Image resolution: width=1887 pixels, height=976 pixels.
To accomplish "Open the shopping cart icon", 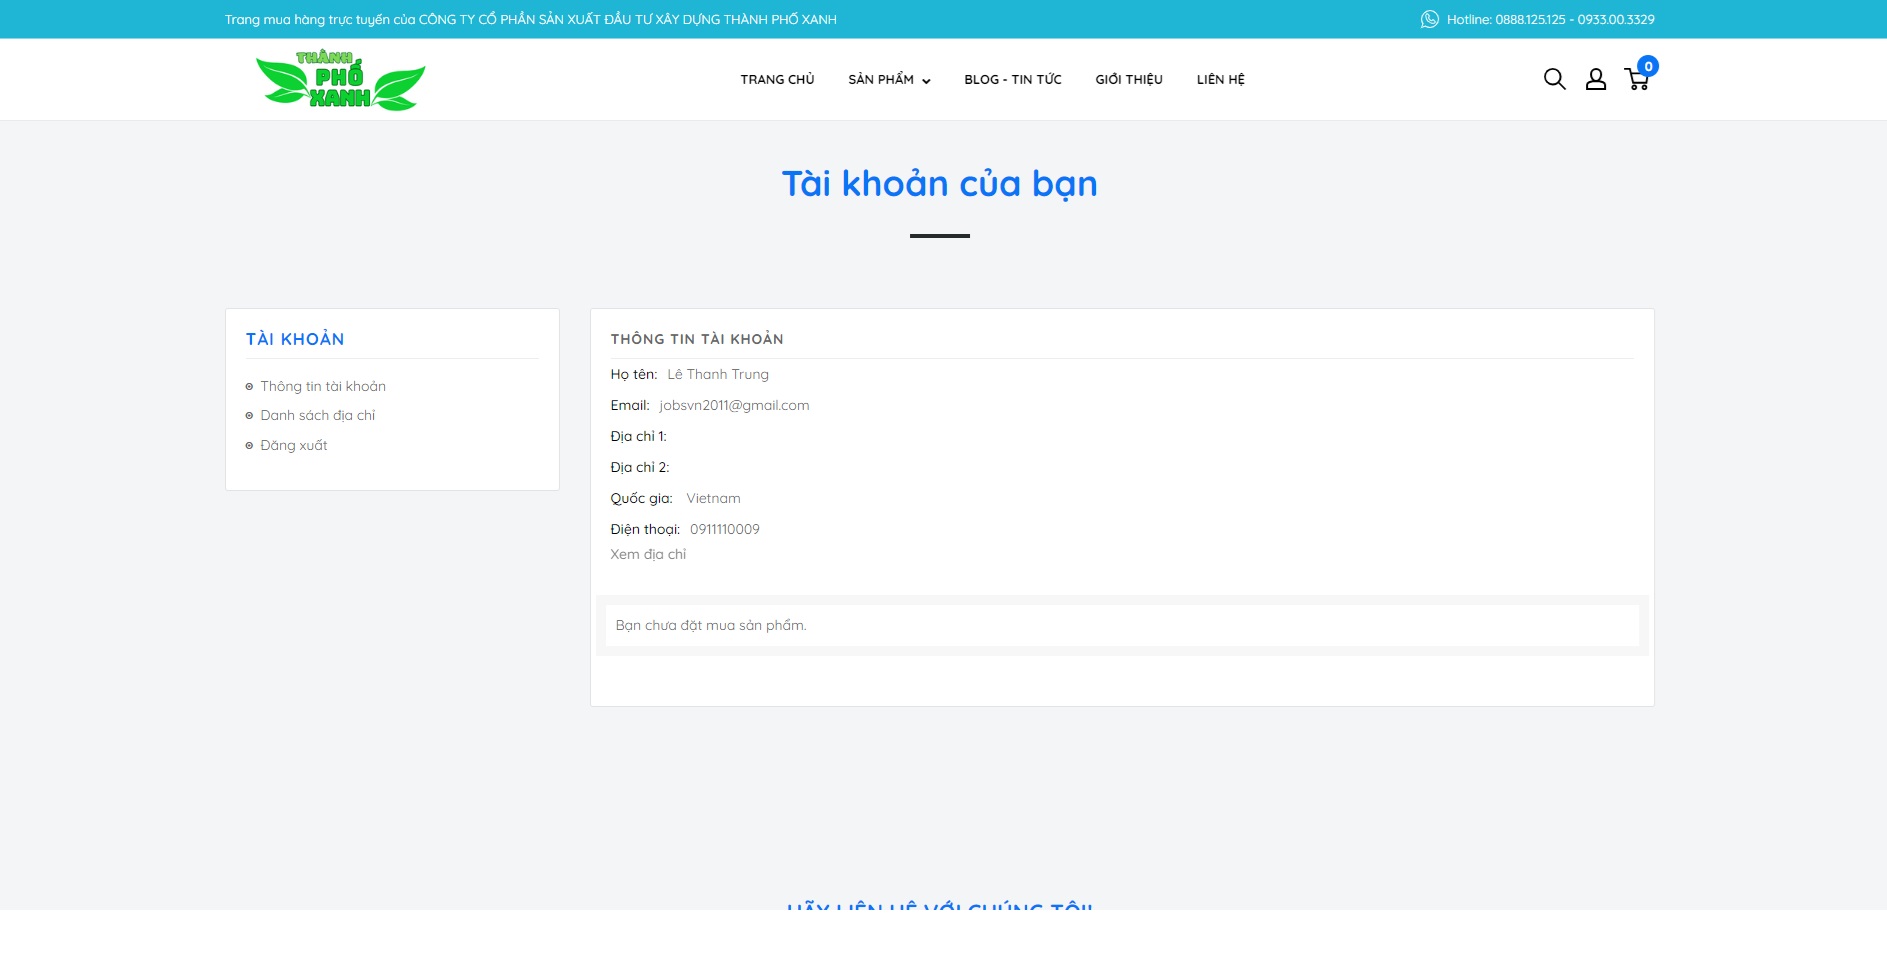I will click(x=1636, y=81).
